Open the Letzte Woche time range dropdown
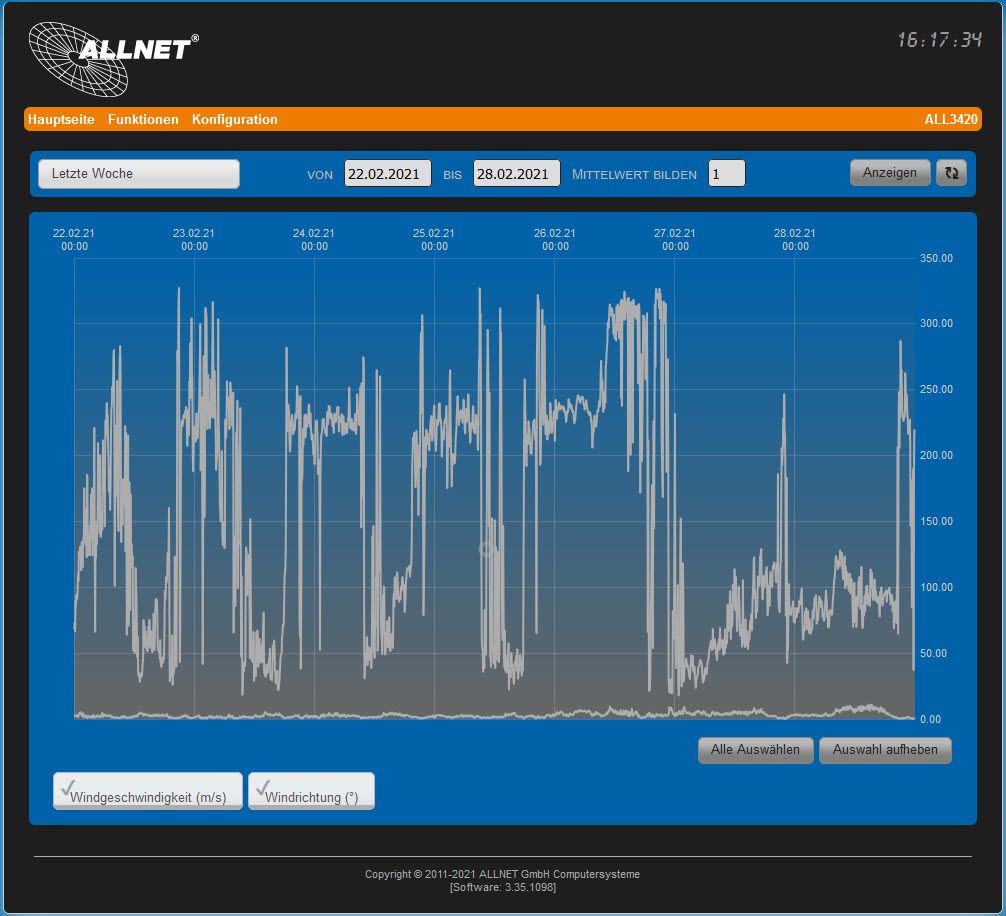 [x=139, y=174]
